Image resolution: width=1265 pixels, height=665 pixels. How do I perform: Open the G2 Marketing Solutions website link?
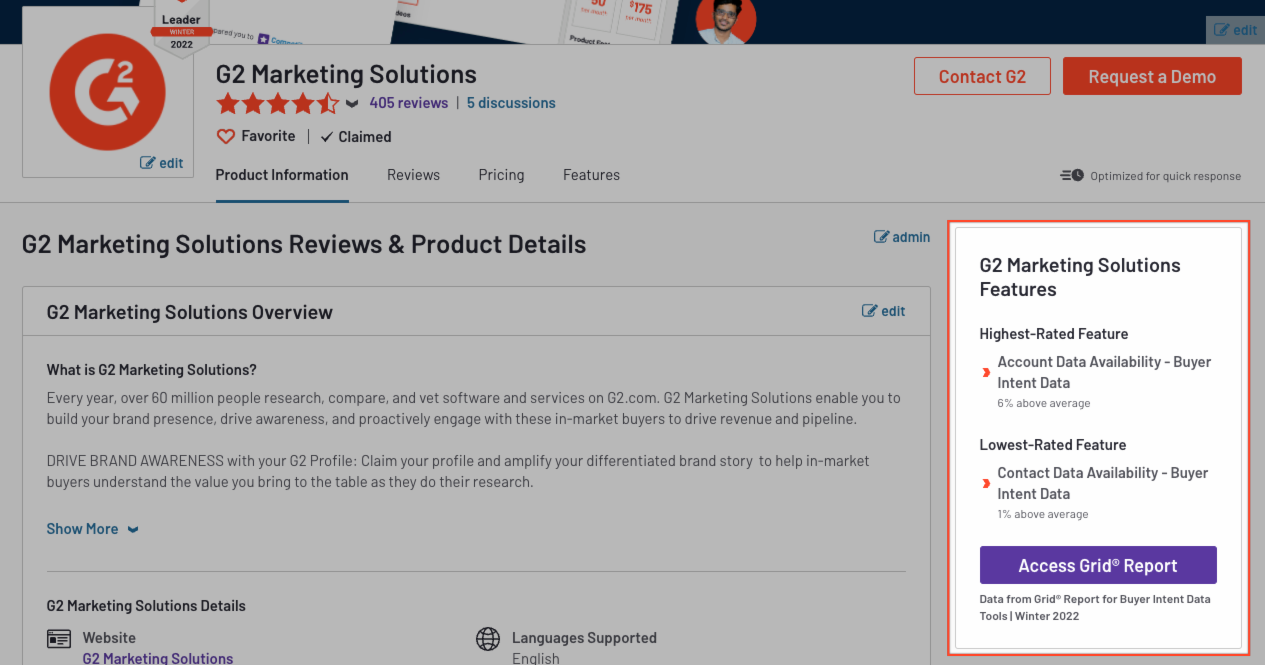coord(158,658)
